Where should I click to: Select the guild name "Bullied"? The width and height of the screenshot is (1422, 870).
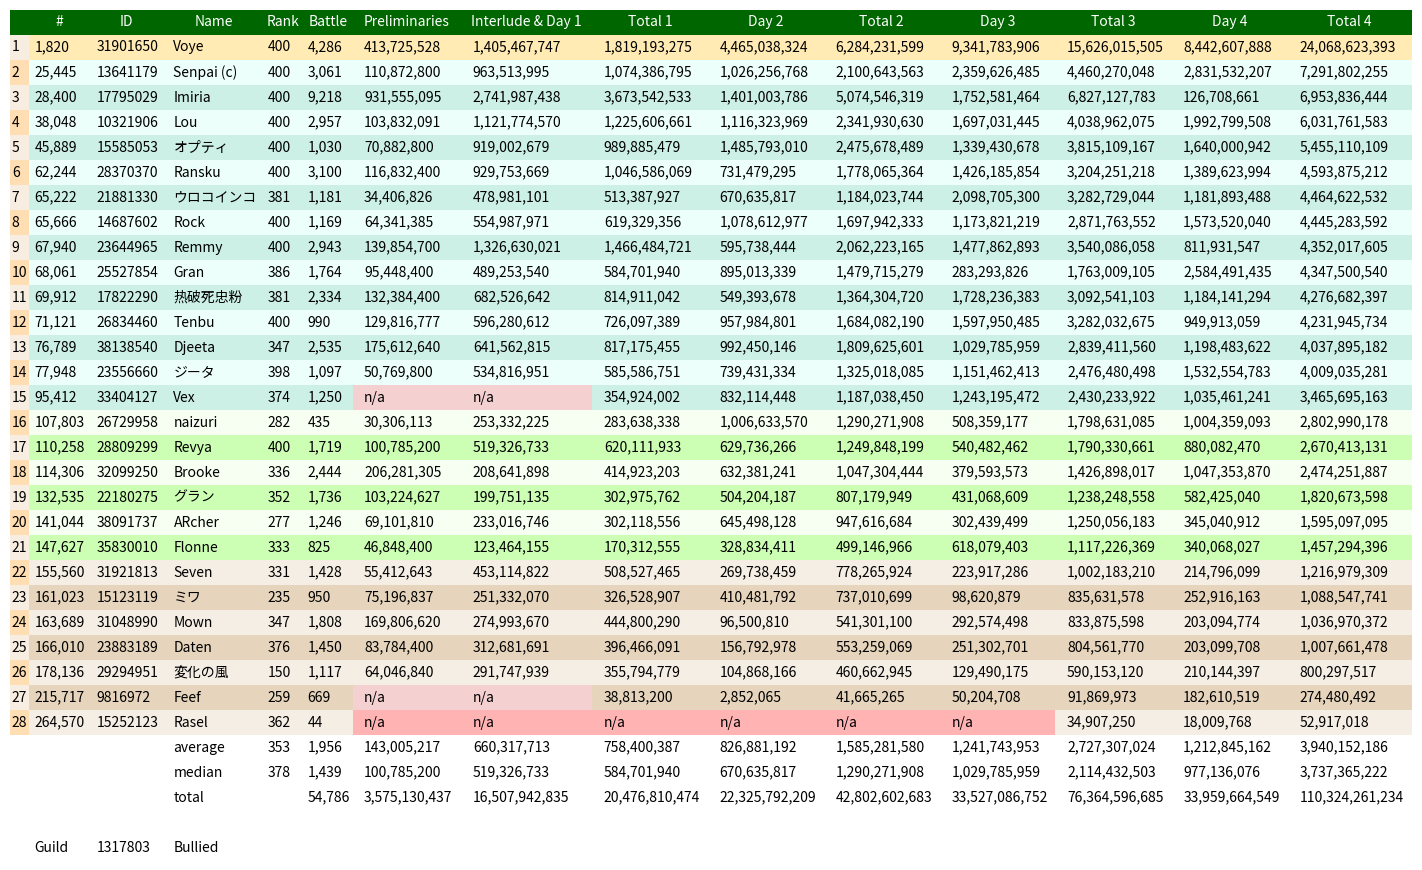coord(196,847)
